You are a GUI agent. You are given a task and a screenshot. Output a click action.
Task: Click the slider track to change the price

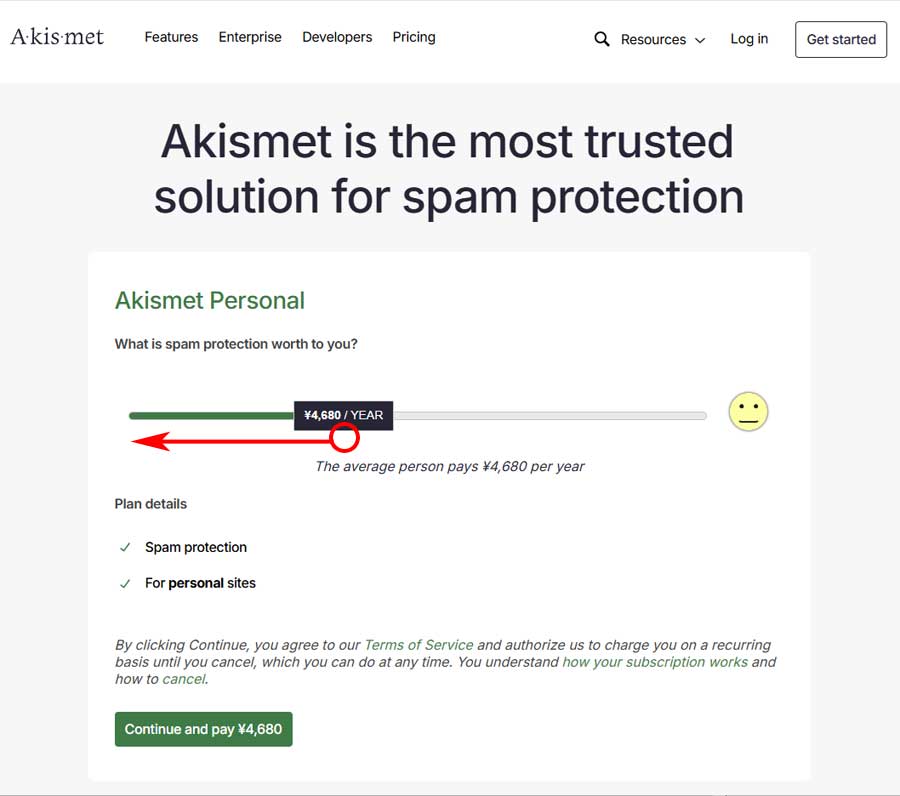pyautogui.click(x=550, y=414)
